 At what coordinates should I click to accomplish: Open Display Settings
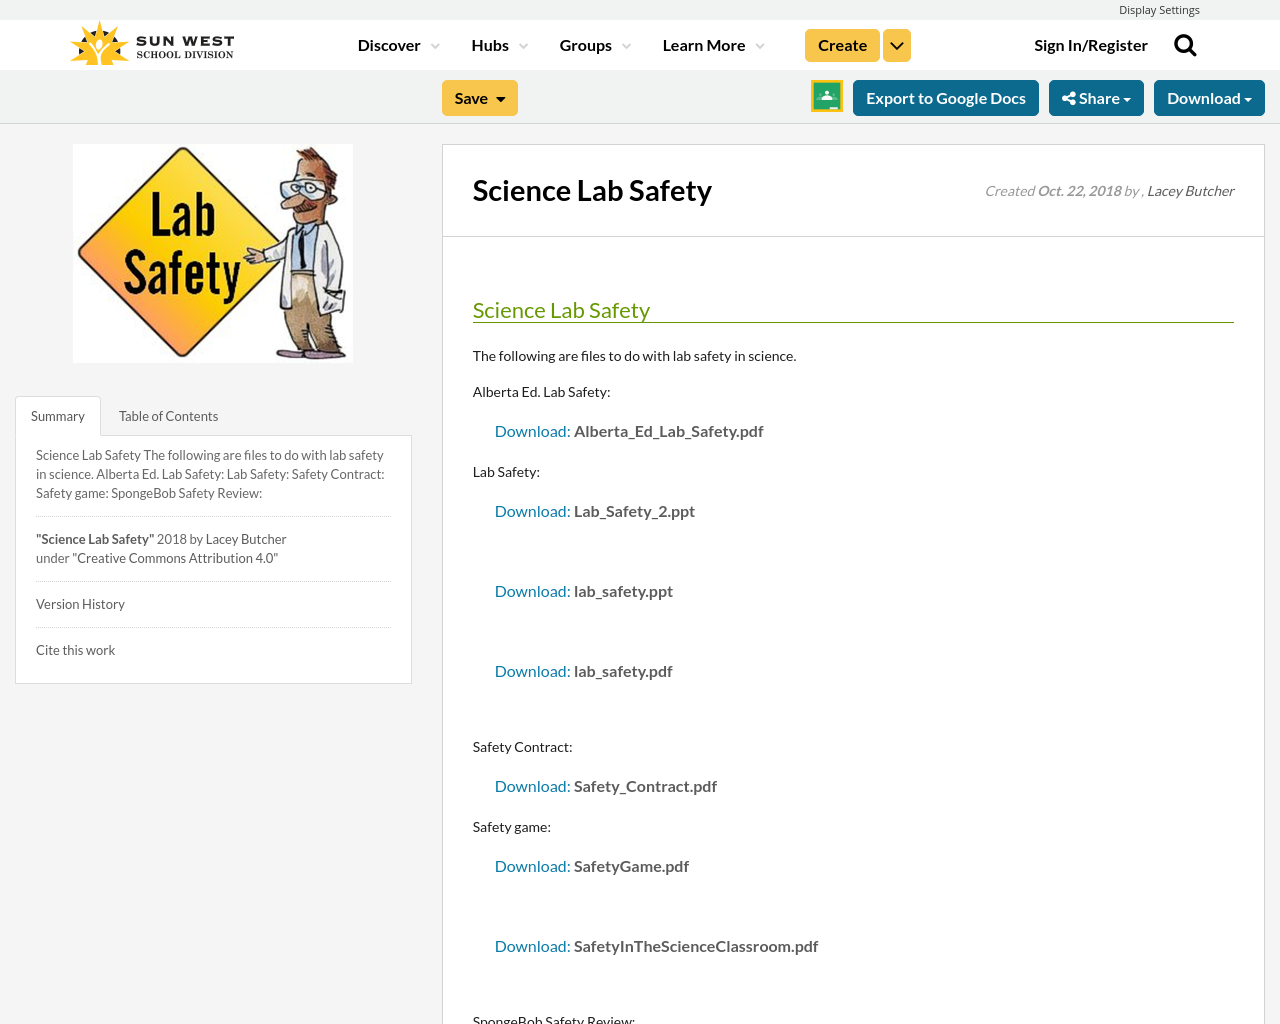[x=1159, y=8]
